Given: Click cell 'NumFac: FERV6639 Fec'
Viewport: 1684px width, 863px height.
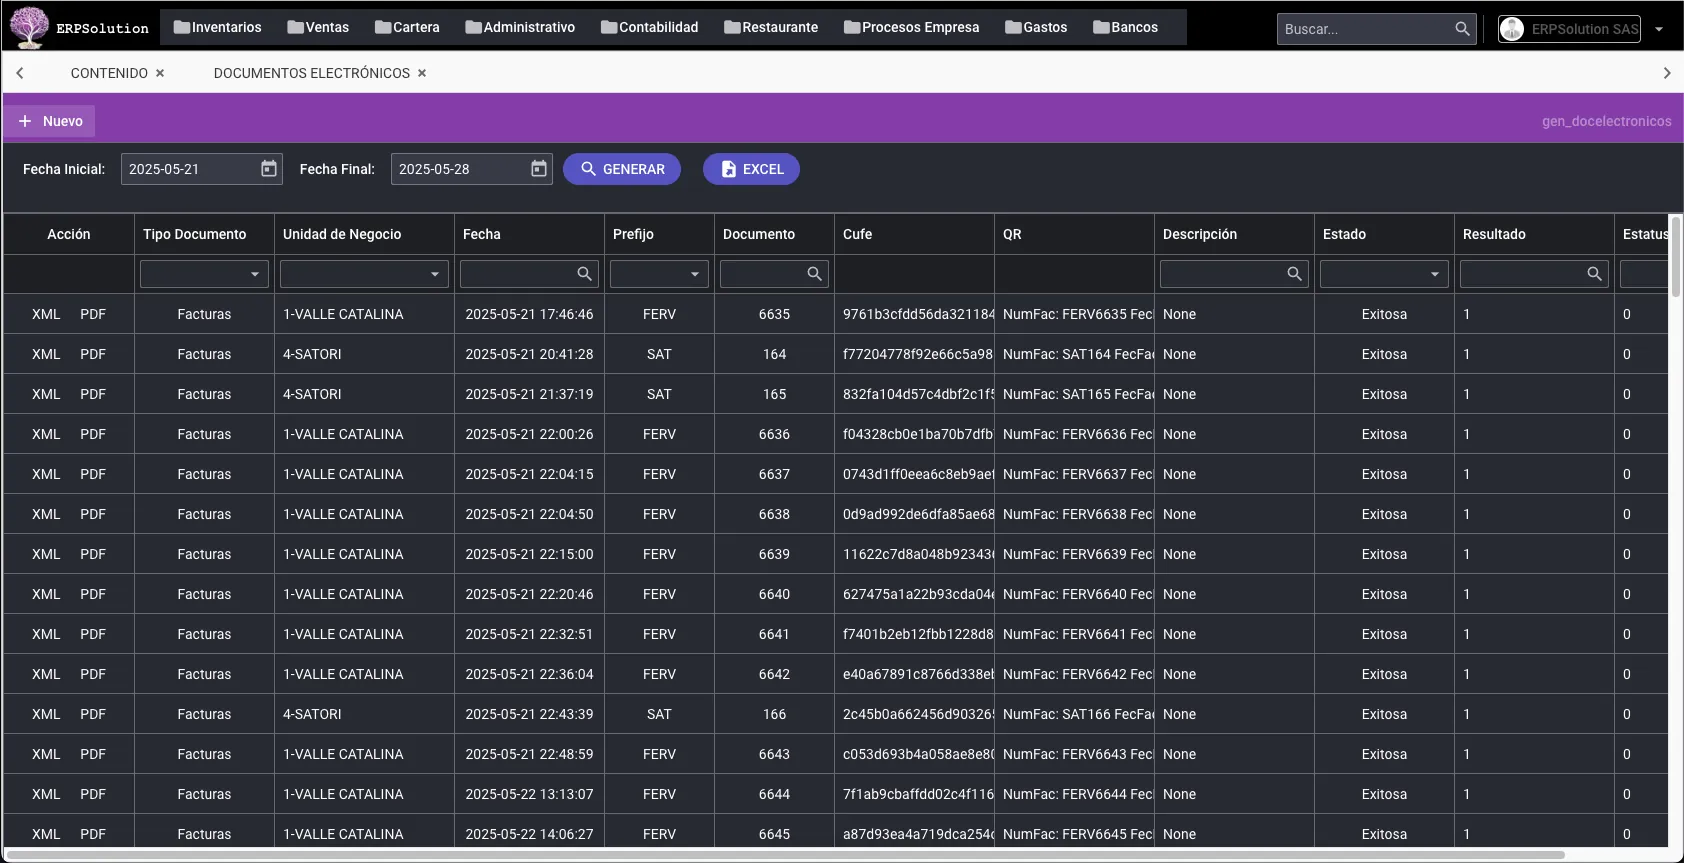Looking at the screenshot, I should (x=1074, y=554).
